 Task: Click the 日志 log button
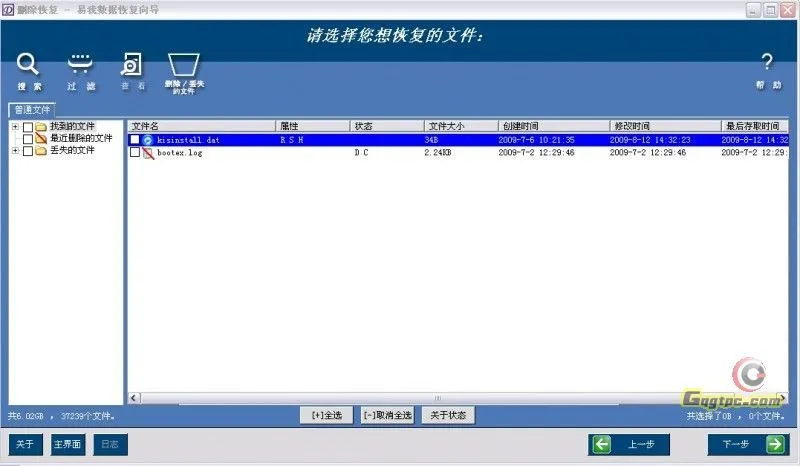[x=110, y=444]
